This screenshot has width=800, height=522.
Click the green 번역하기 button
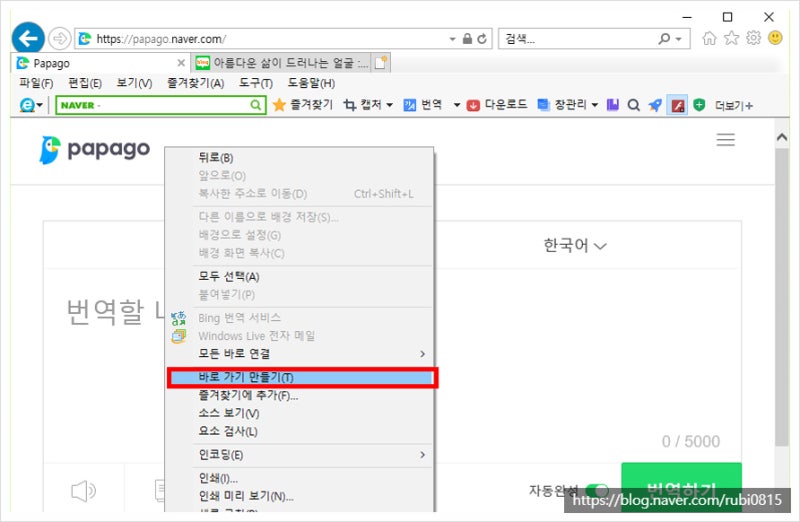[x=681, y=487]
